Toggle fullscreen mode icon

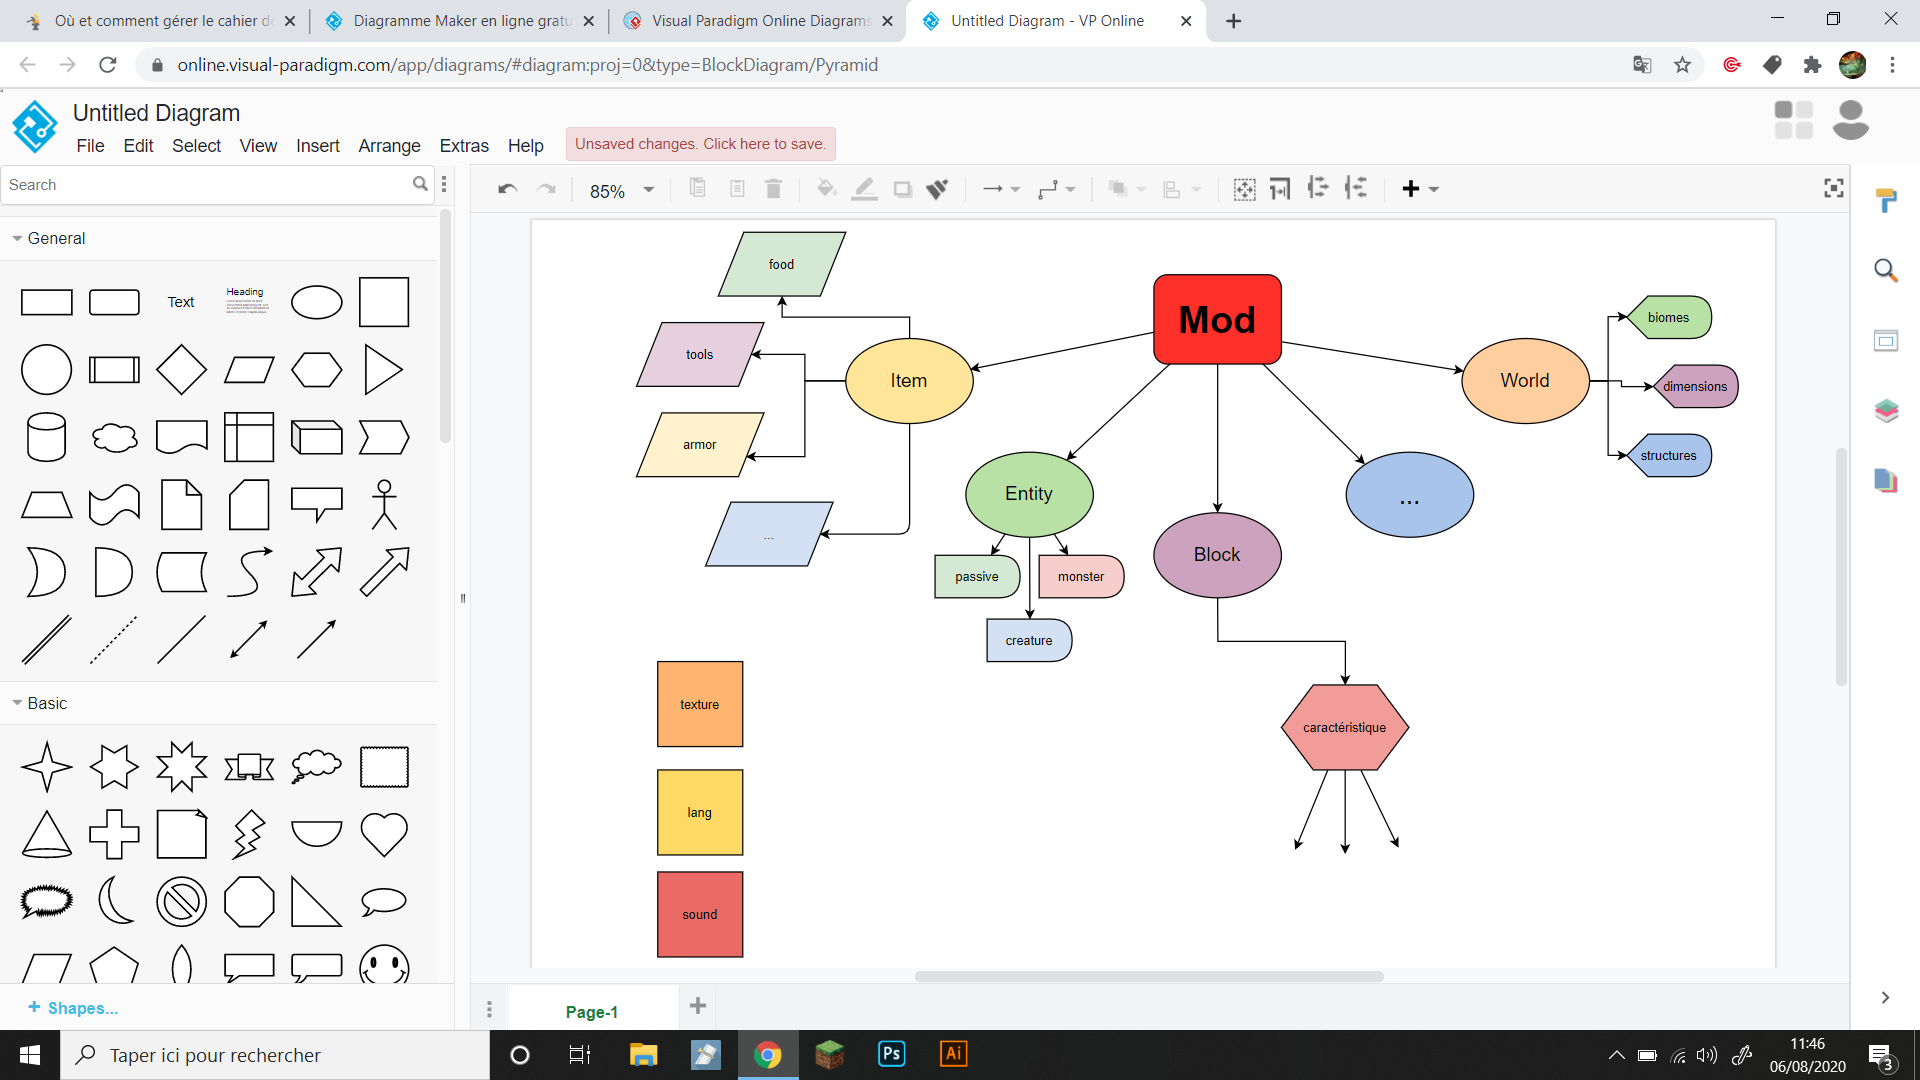click(1833, 188)
